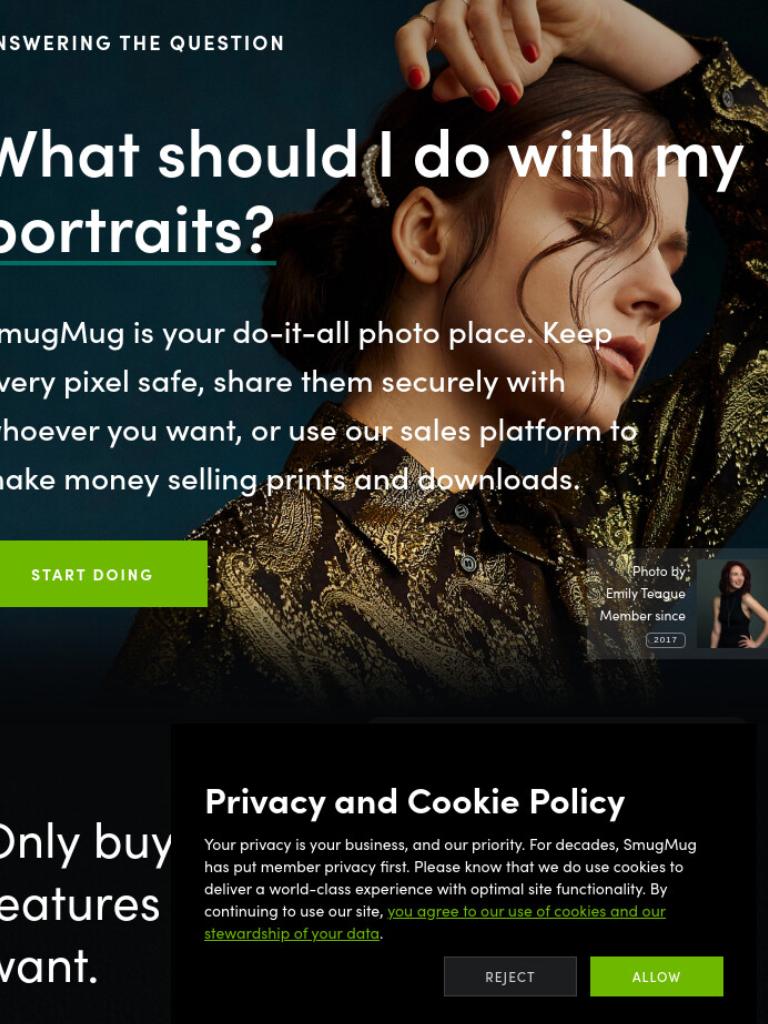Click the "Only buy" section heading
The height and width of the screenshot is (1024, 768).
coord(85,844)
